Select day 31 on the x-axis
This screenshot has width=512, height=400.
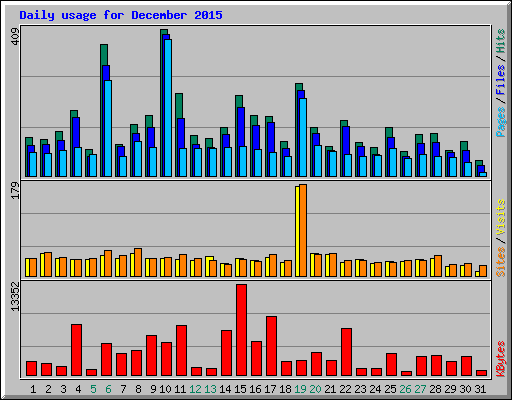480,389
